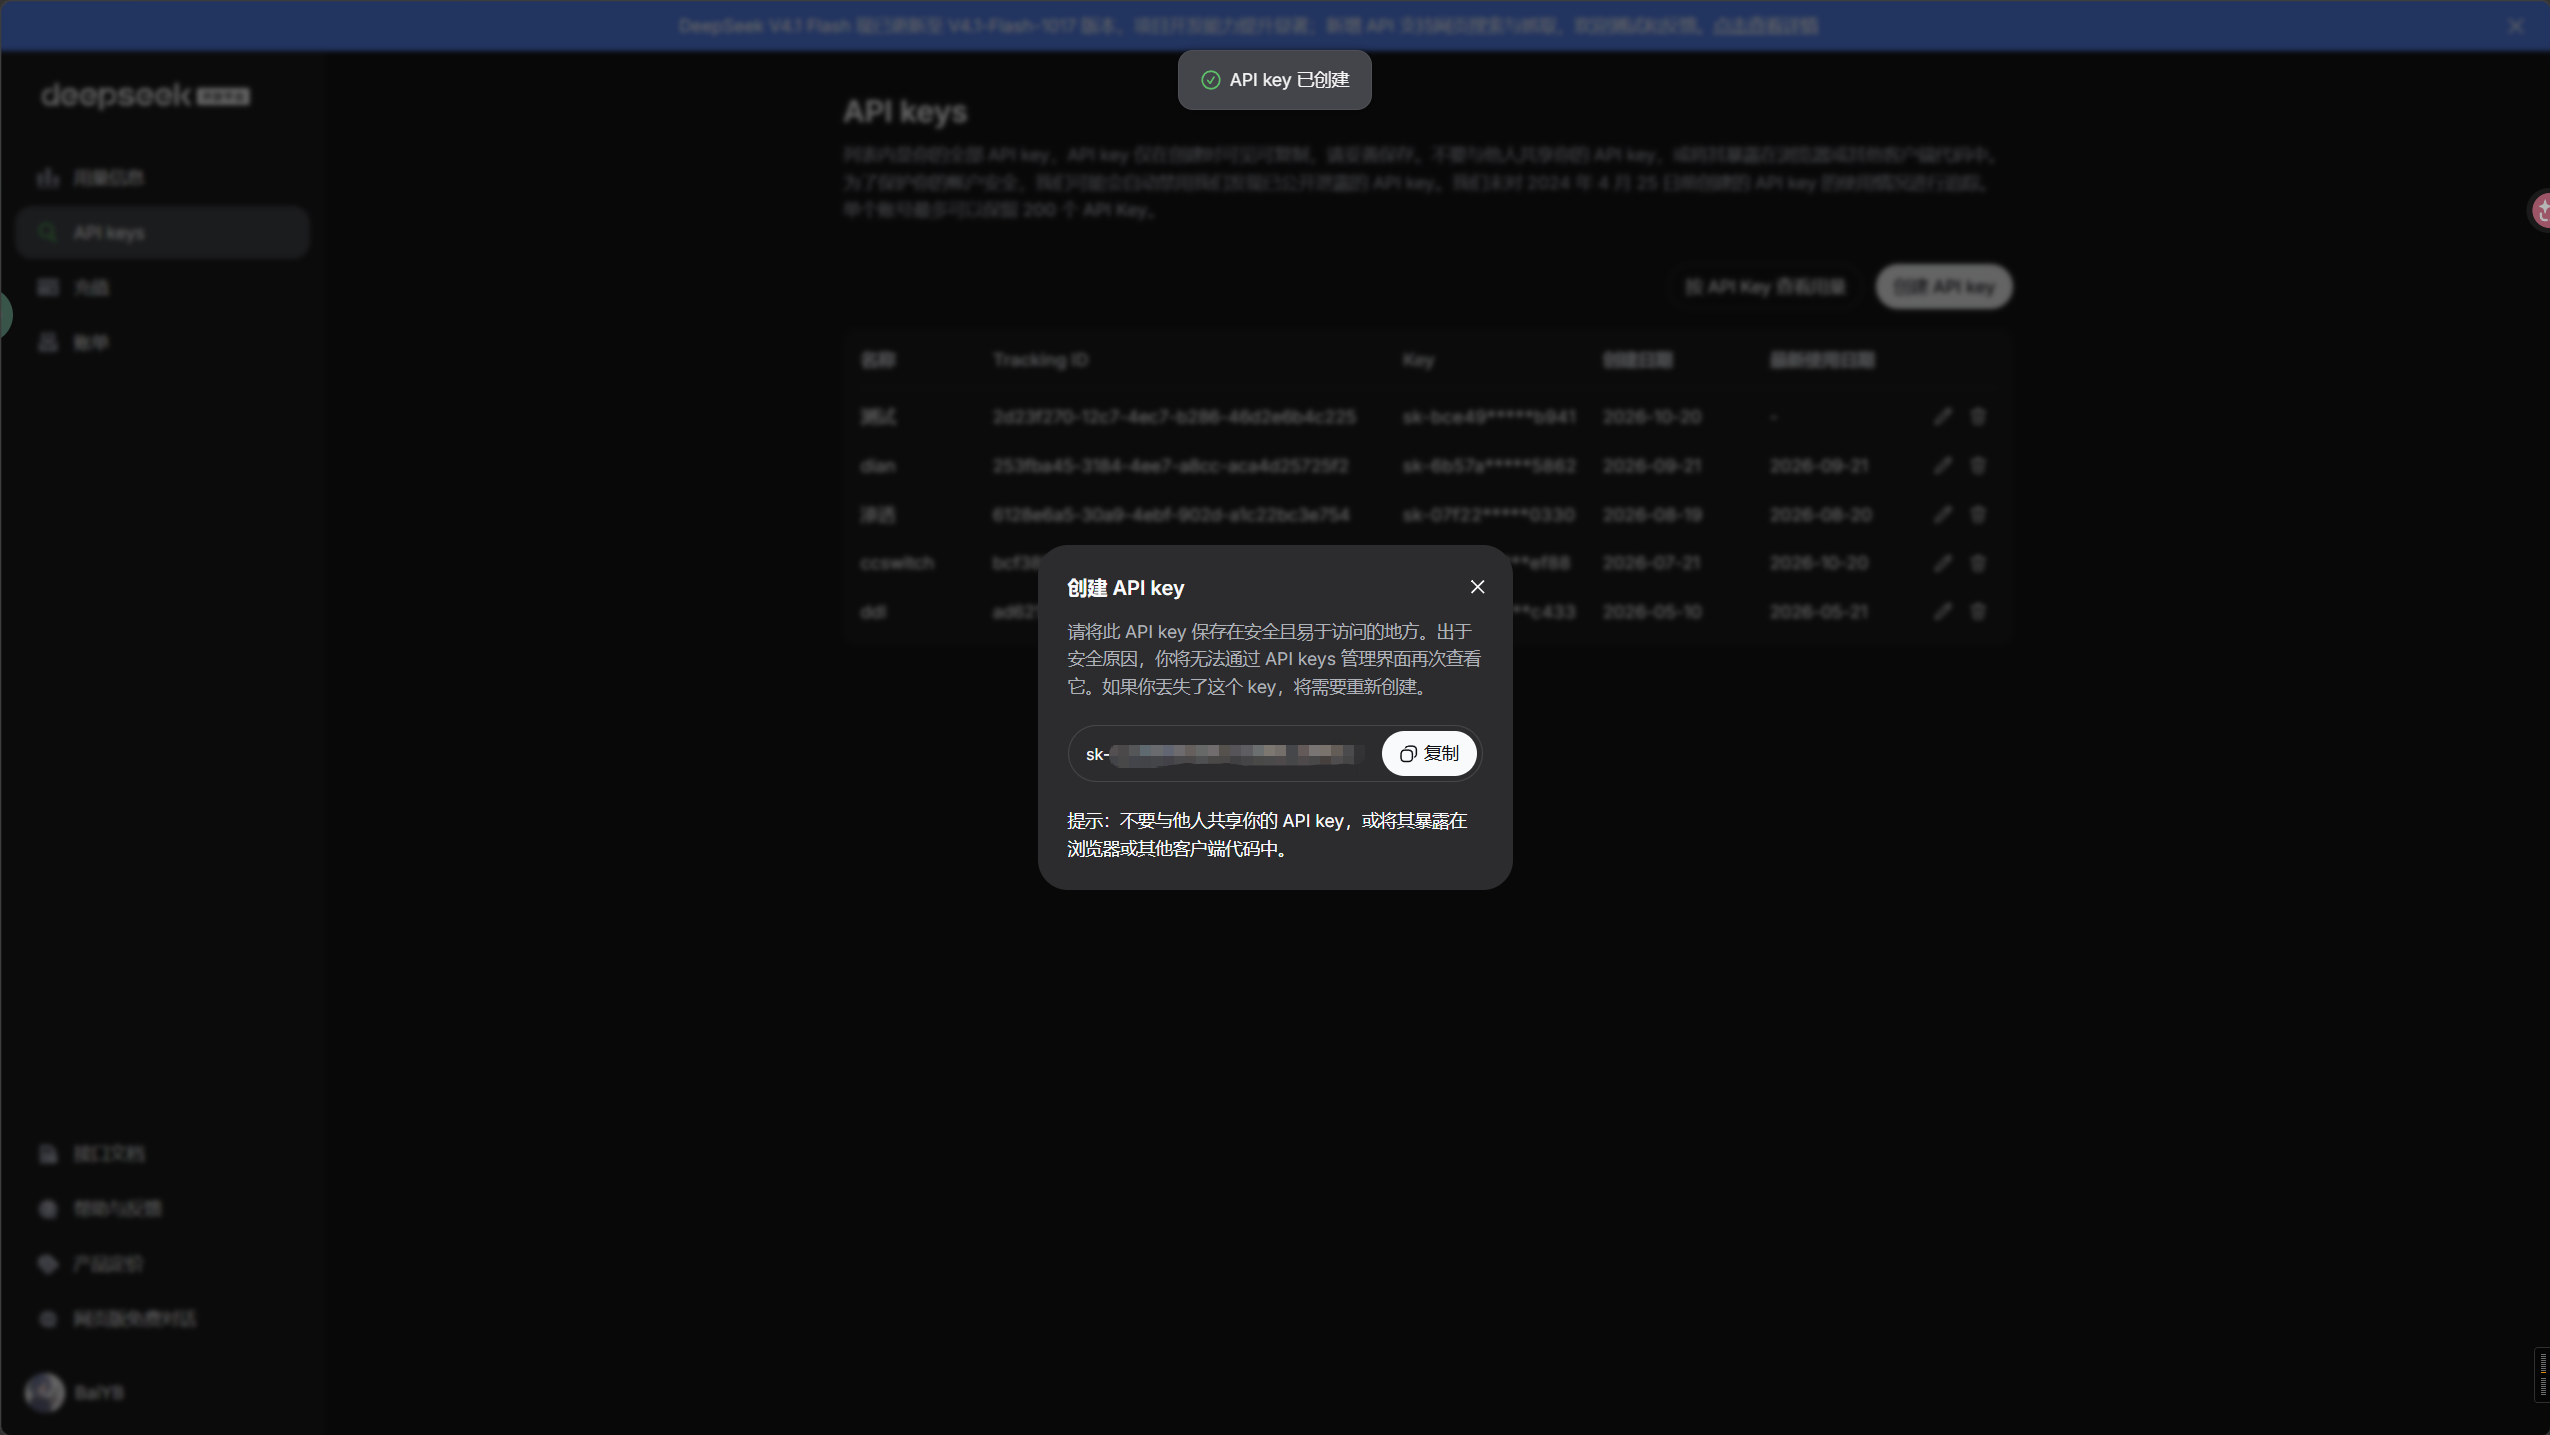Click the ccswitch key name cell
This screenshot has width=2550, height=1435.
tap(897, 563)
